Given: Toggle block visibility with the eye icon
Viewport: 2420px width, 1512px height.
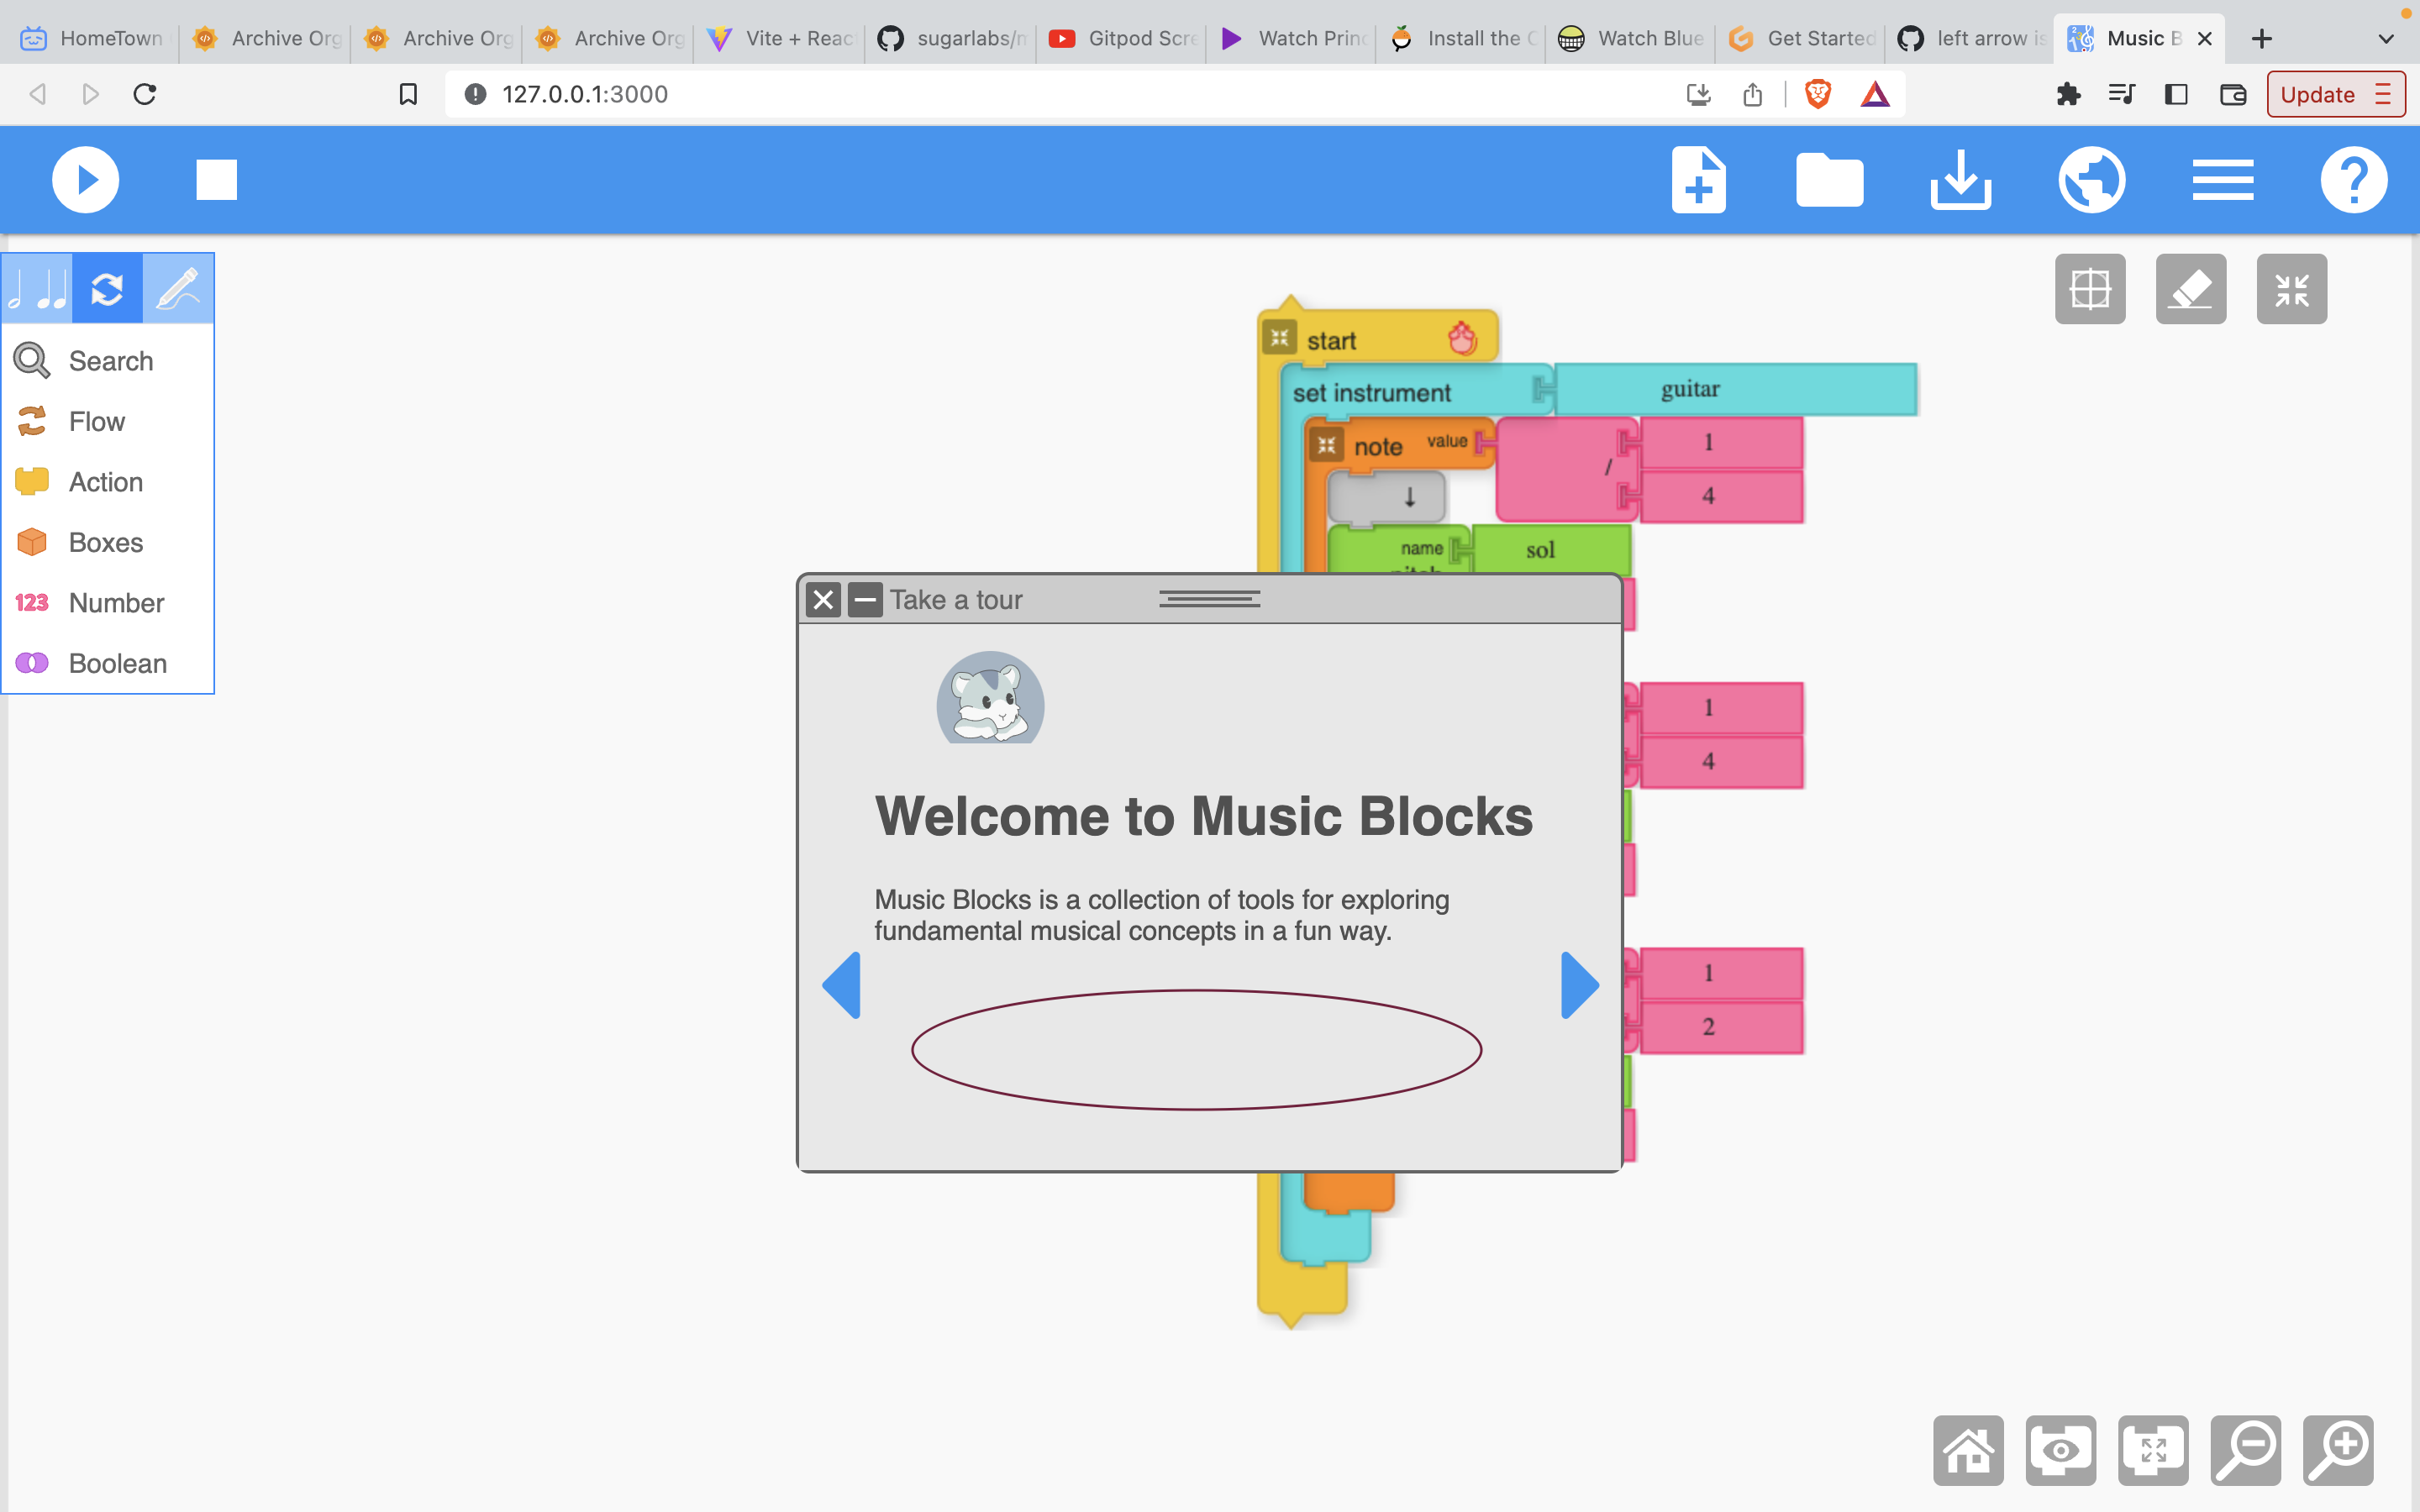Looking at the screenshot, I should click(2062, 1450).
